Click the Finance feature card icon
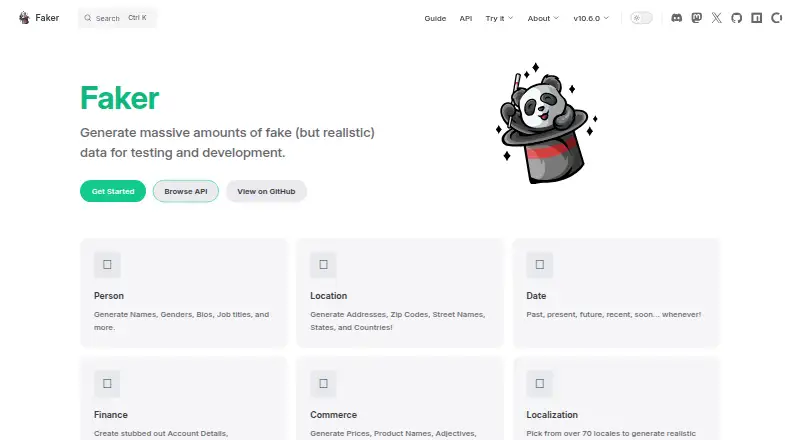The height and width of the screenshot is (440, 800). click(x=107, y=383)
